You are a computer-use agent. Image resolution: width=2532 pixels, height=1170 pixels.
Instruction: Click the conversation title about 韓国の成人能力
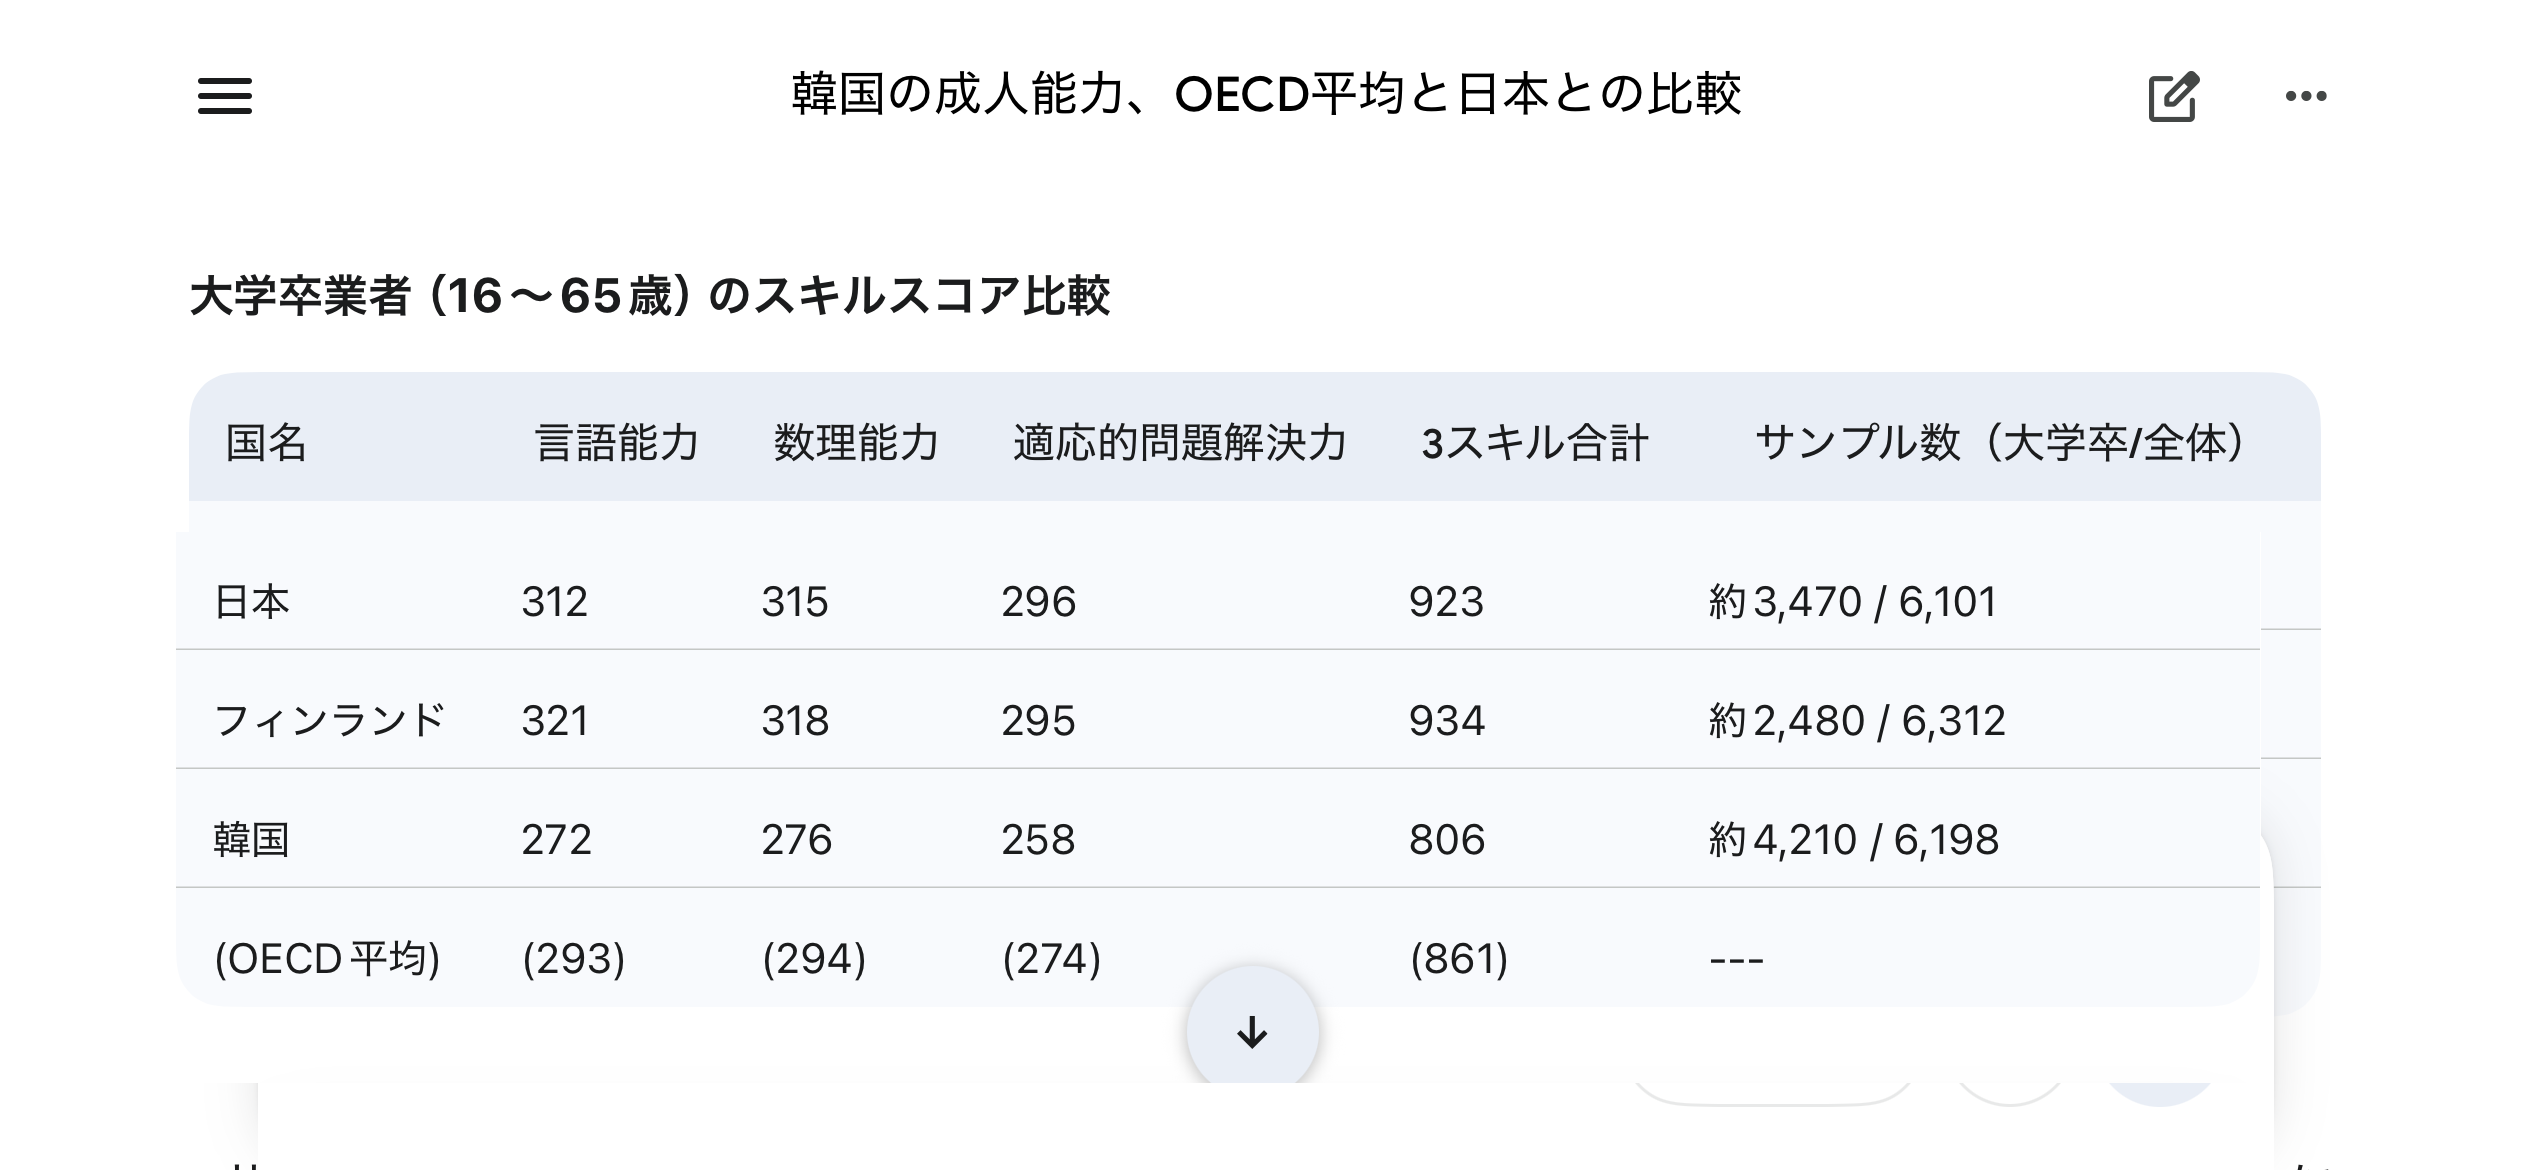(1266, 95)
